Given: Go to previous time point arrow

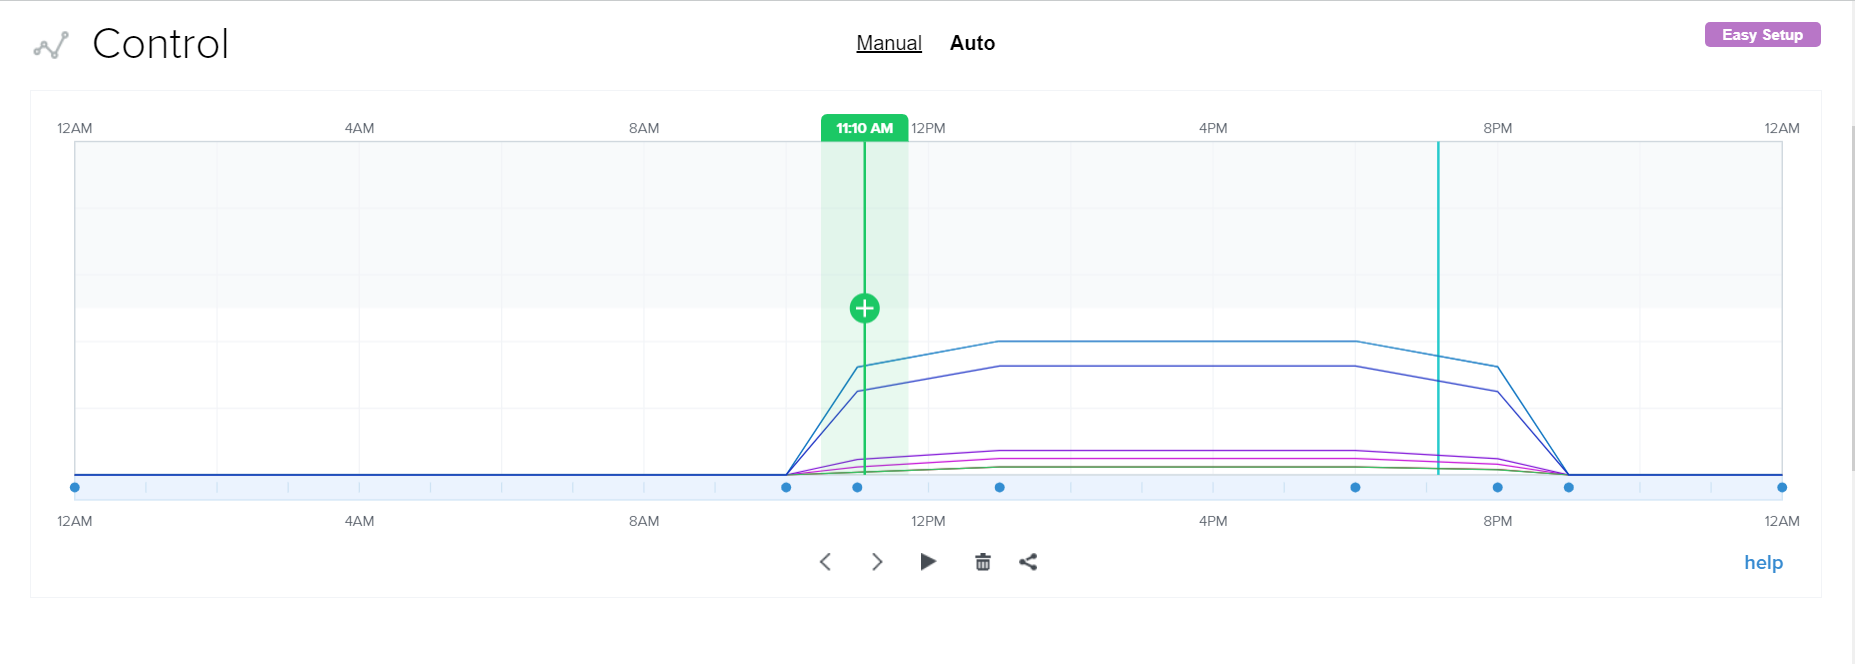Looking at the screenshot, I should tap(825, 562).
